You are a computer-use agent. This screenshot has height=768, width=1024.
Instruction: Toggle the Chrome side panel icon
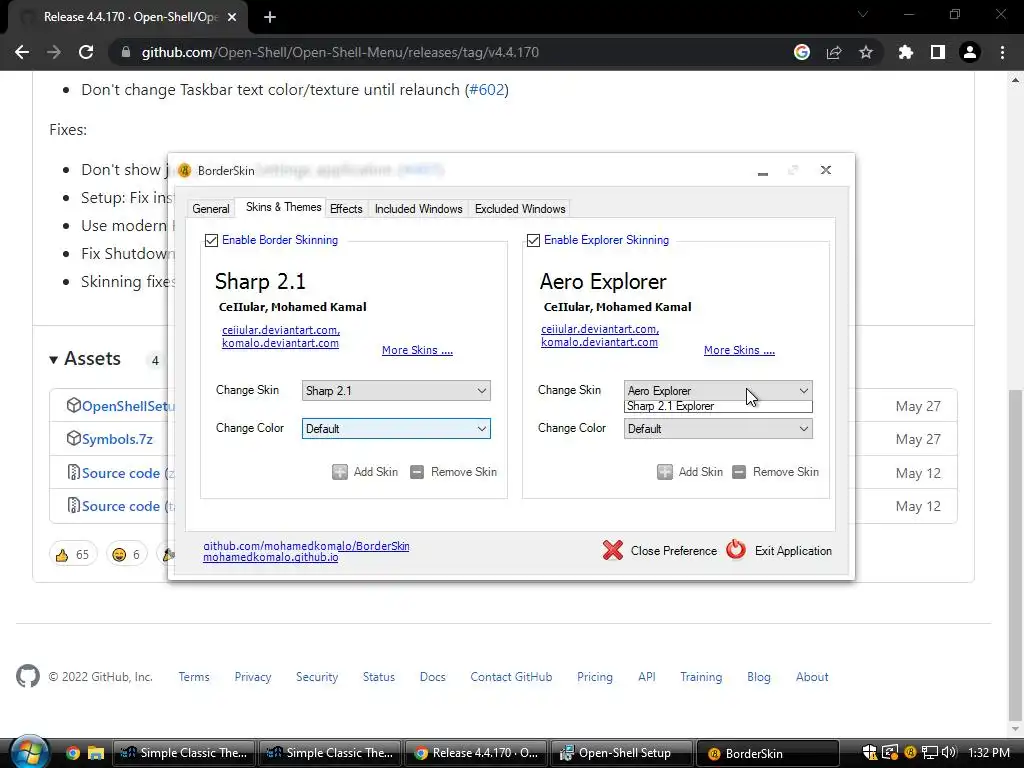938,52
